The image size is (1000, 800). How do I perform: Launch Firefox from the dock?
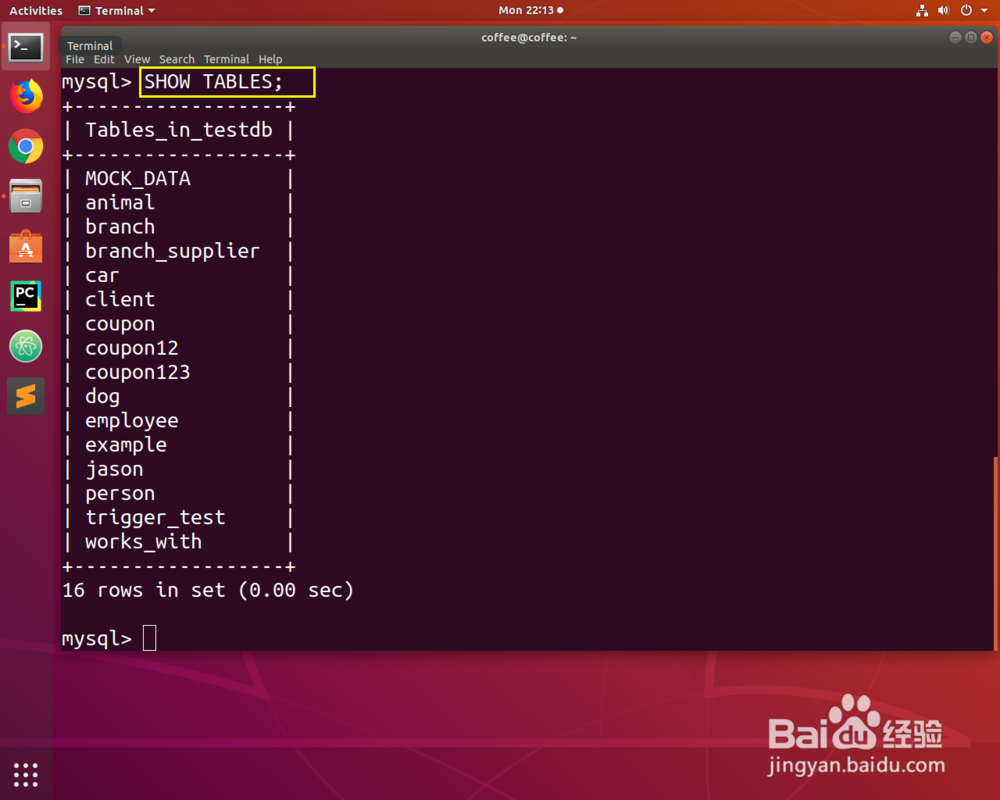26,96
